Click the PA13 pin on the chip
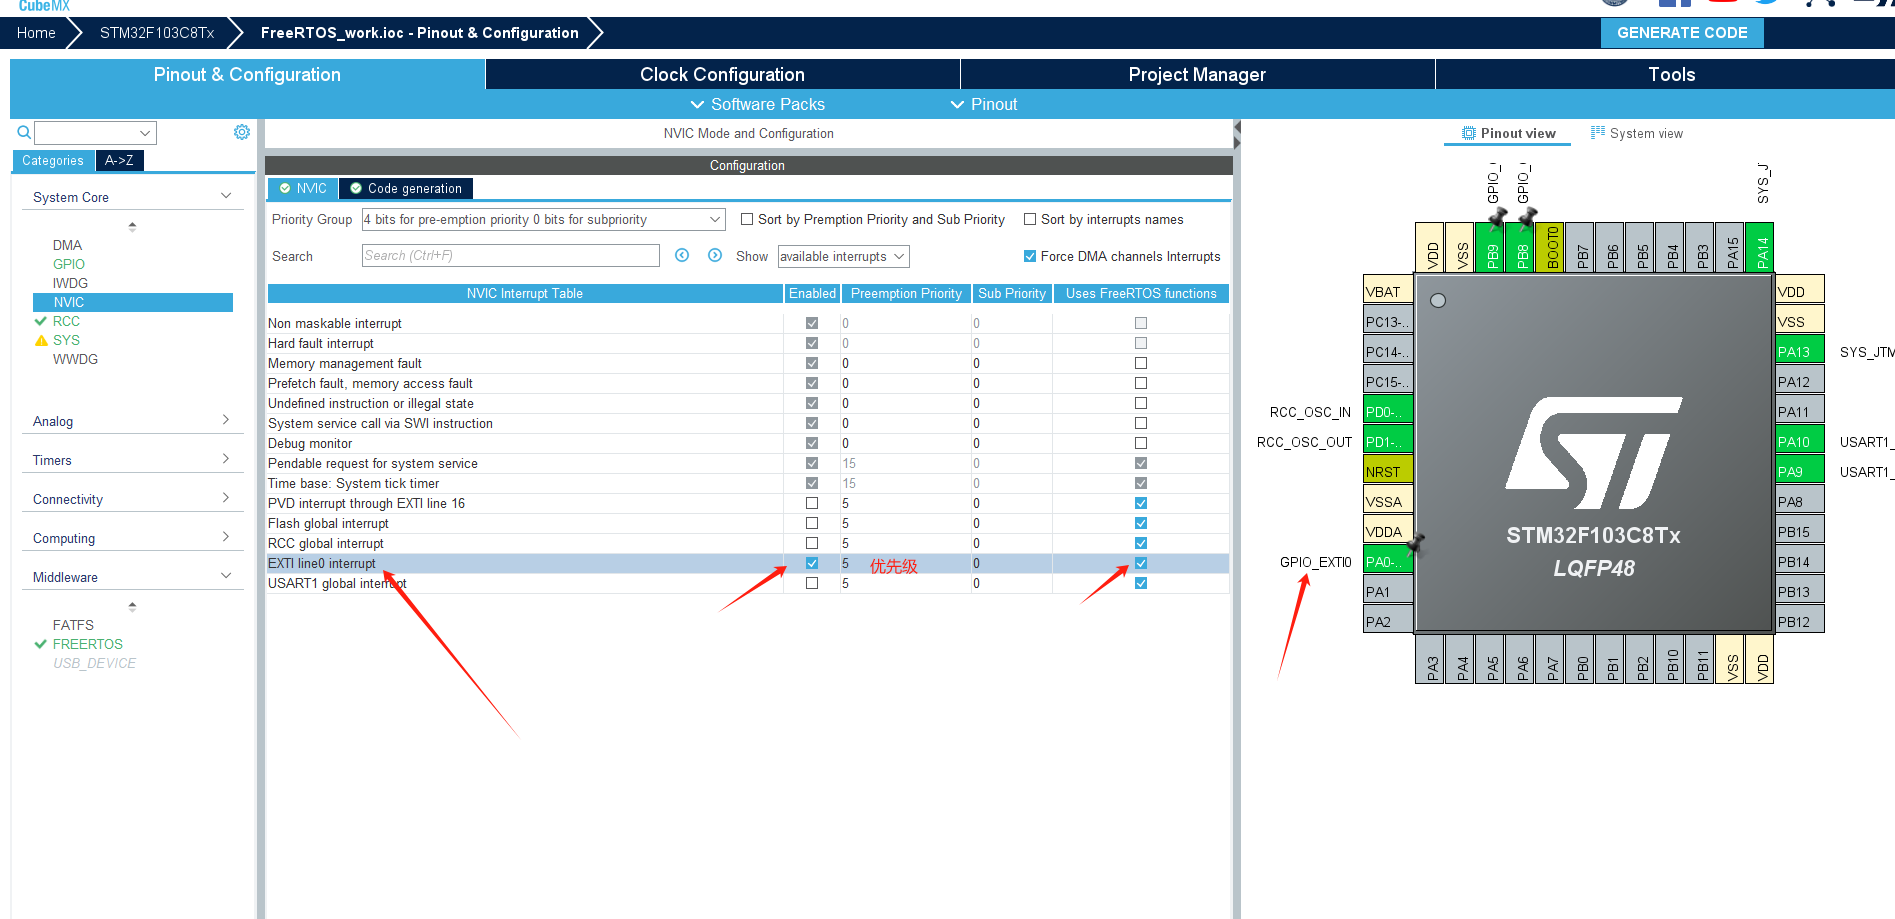Viewport: 1895px width, 919px height. 1800,351
